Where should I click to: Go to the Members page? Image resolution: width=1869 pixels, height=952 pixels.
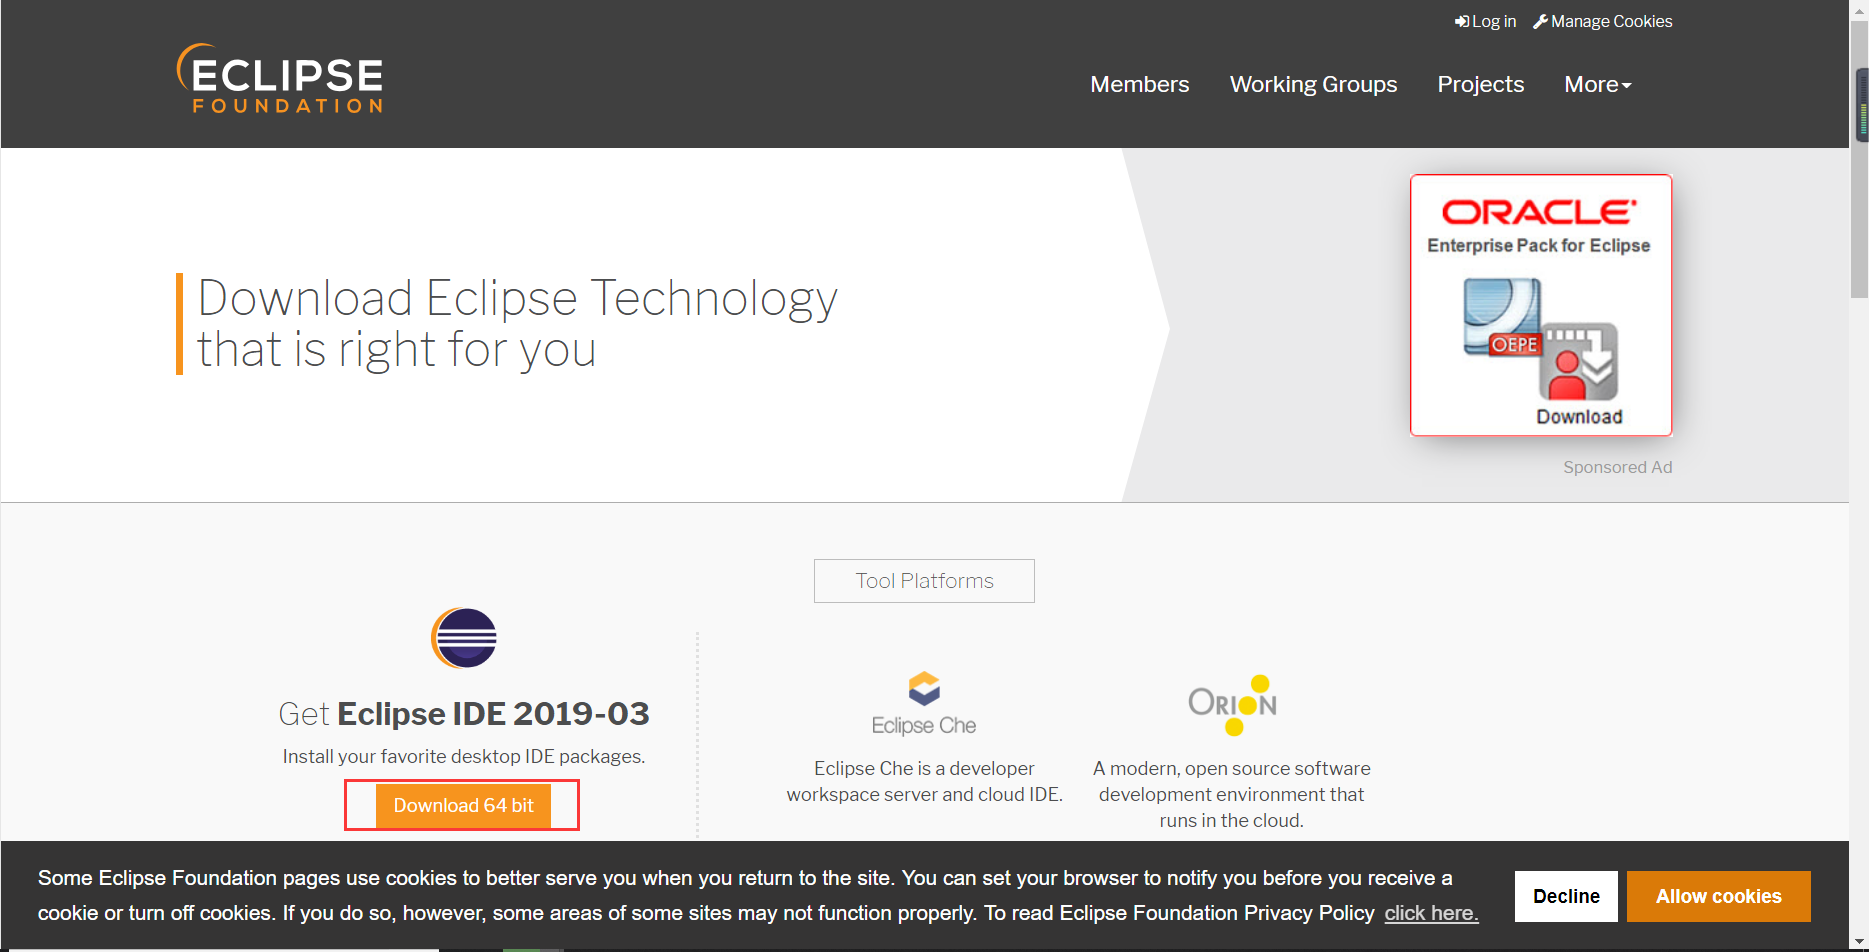(1140, 84)
